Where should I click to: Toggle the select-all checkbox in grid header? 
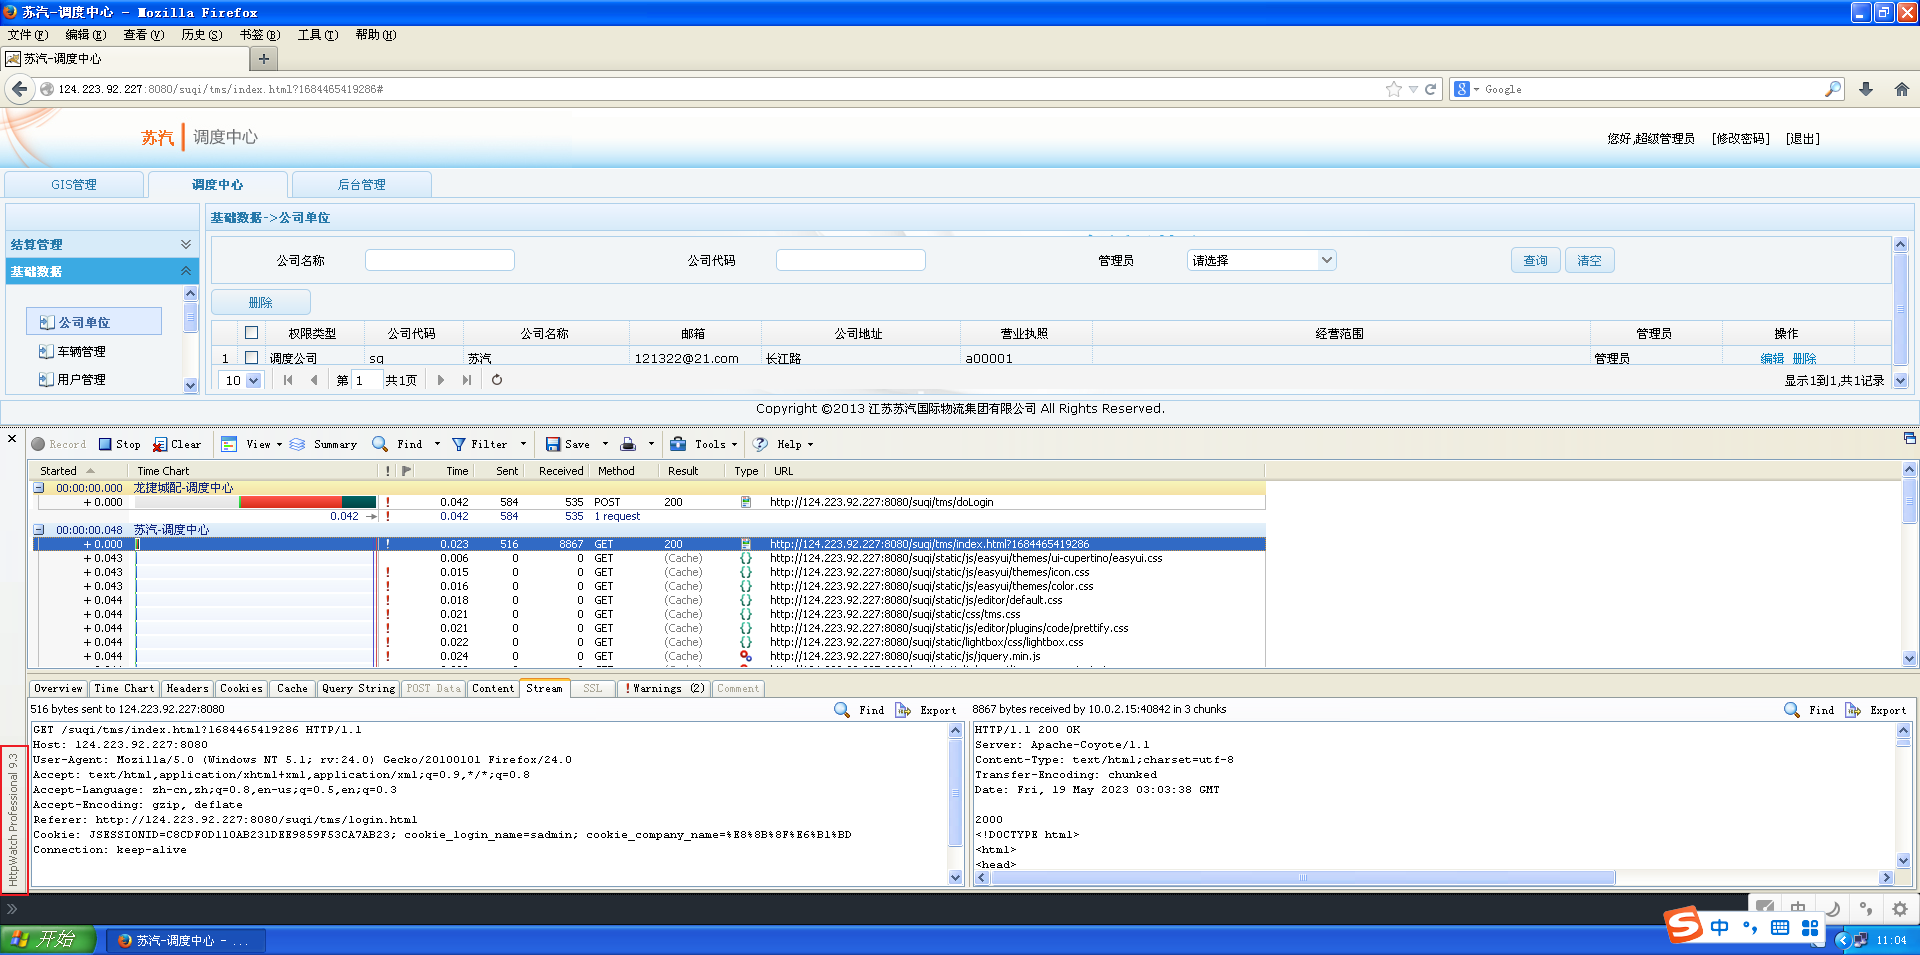tap(252, 333)
